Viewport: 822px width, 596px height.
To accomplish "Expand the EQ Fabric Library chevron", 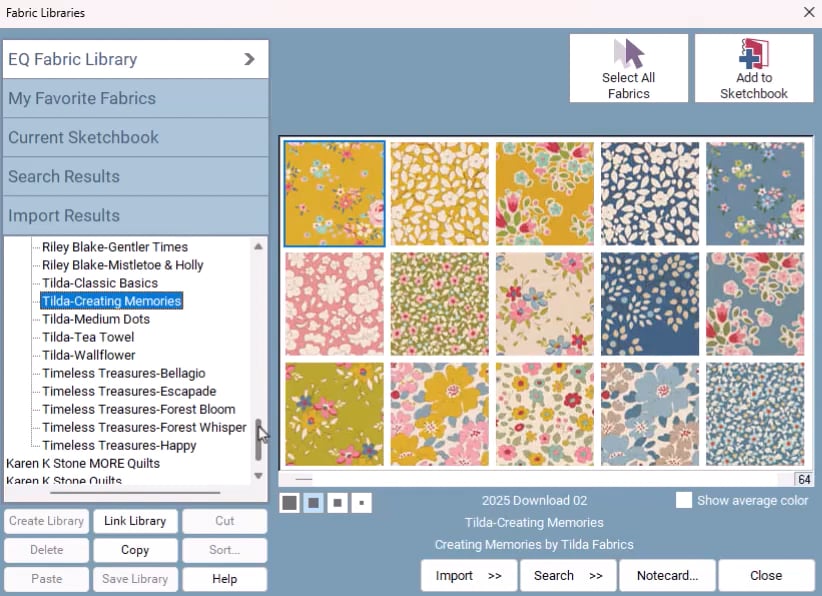I will pyautogui.click(x=250, y=59).
